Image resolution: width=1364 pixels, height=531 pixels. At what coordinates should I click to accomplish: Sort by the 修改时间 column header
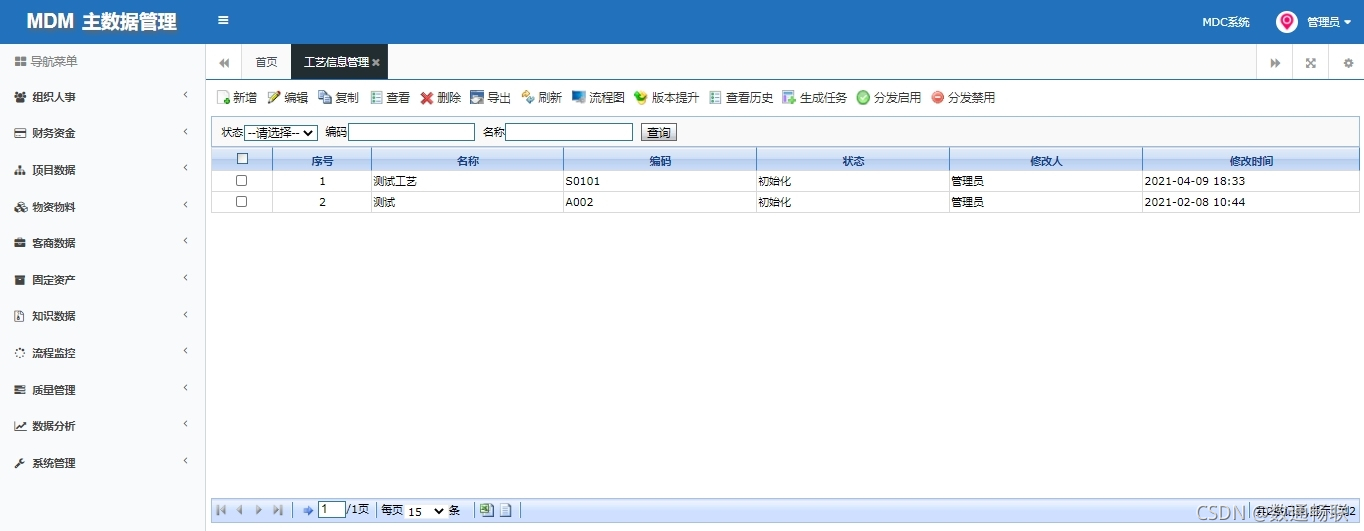click(1251, 160)
